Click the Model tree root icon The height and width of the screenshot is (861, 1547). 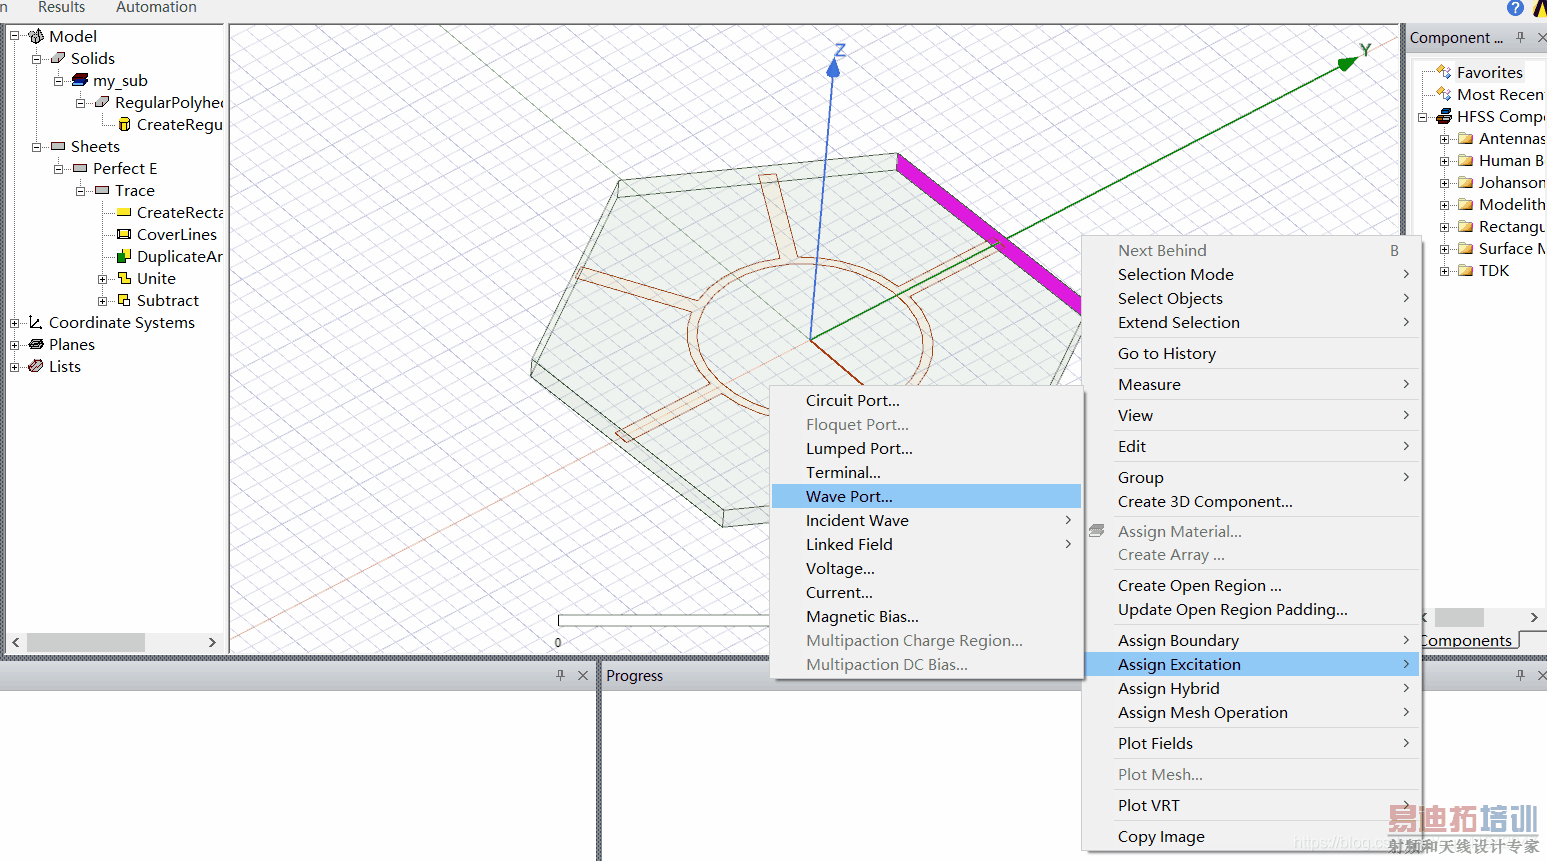pos(36,37)
